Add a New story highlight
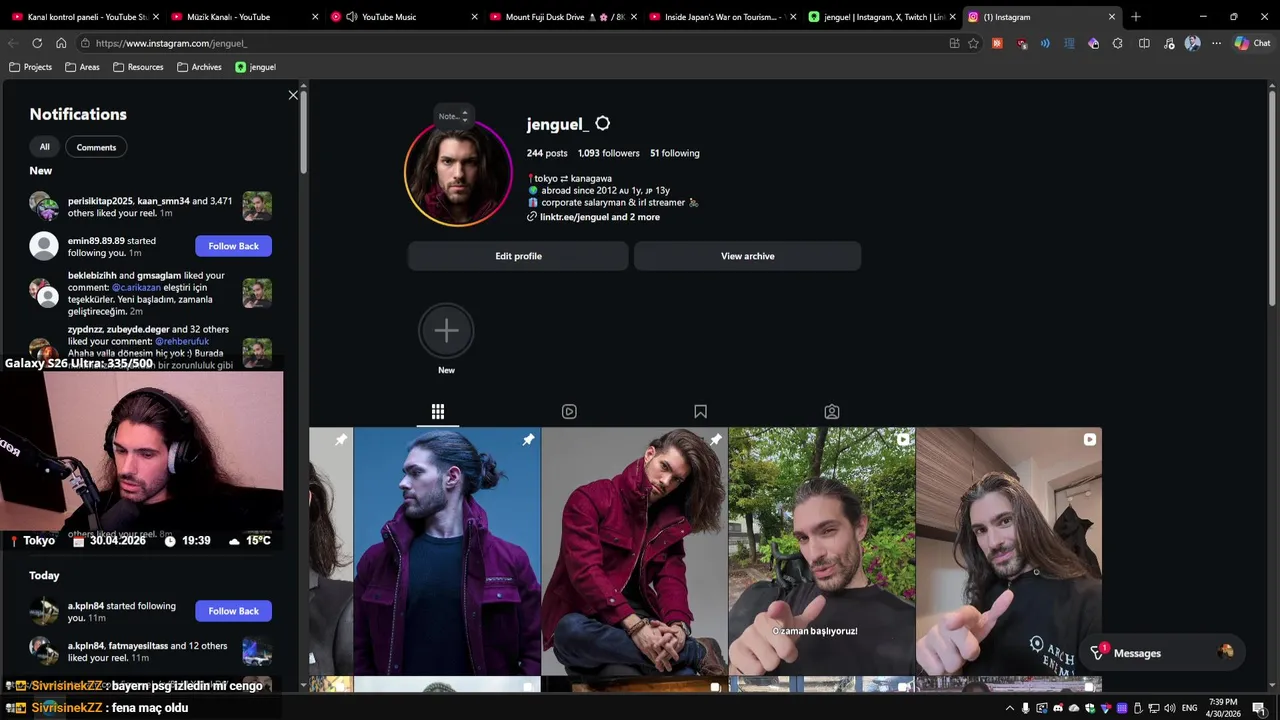This screenshot has width=1280, height=720. coord(446,331)
